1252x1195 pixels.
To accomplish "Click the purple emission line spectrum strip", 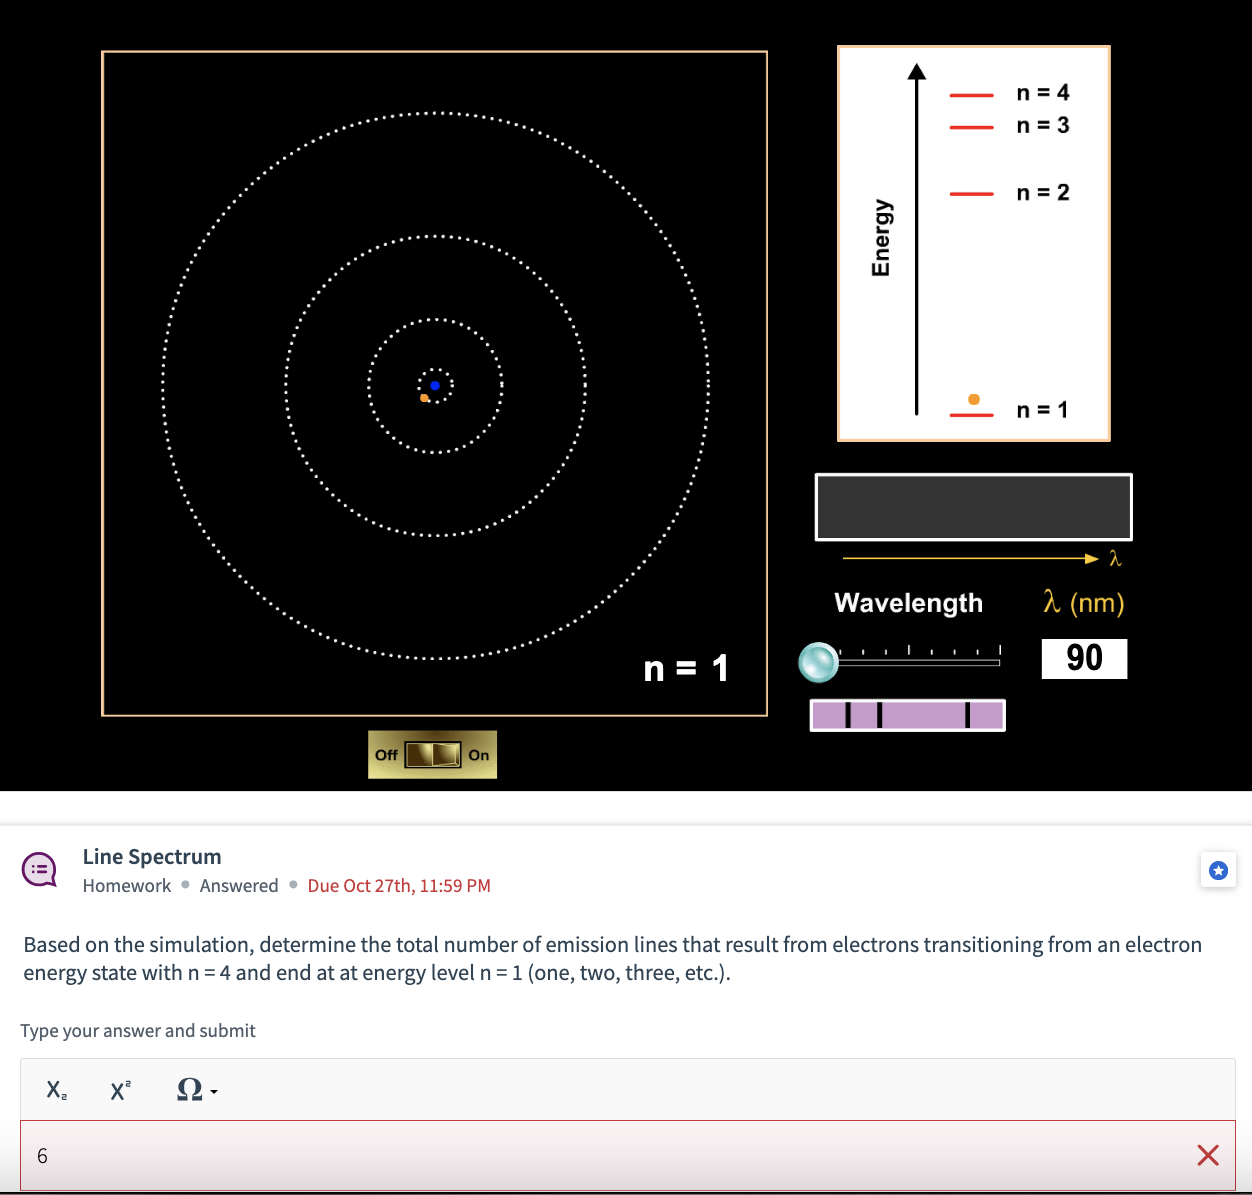I will (907, 714).
